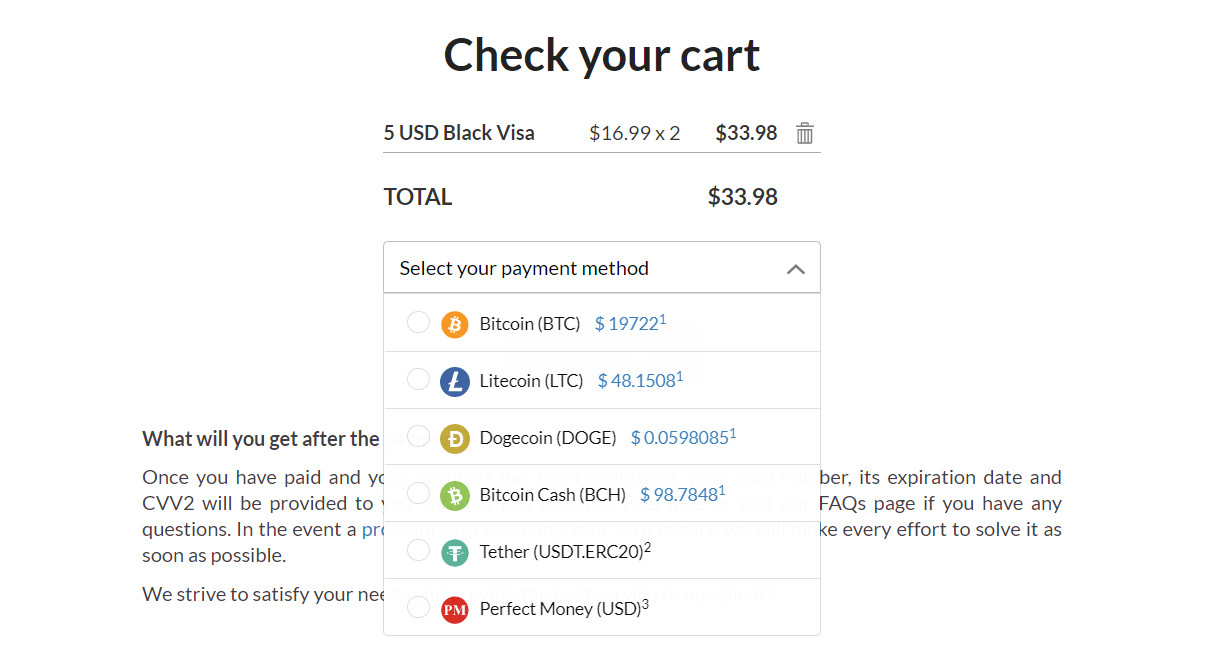Select the Bitcoin (BTC) radio button
The height and width of the screenshot is (665, 1226).
click(418, 323)
